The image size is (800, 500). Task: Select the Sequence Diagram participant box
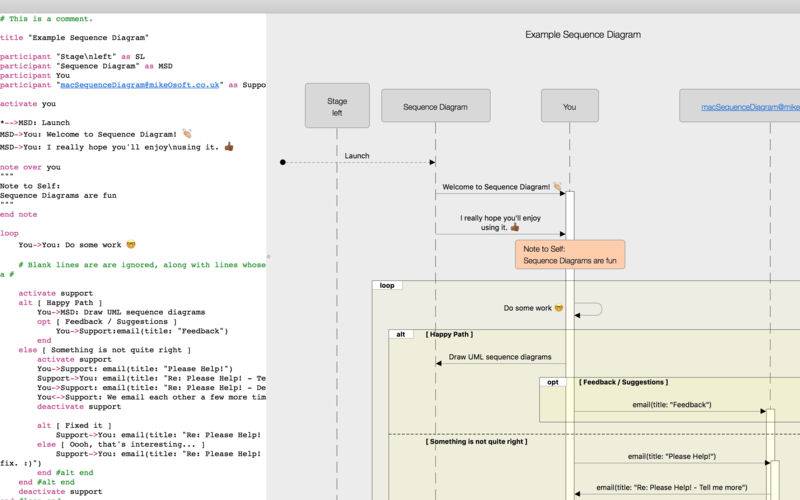[436, 106]
